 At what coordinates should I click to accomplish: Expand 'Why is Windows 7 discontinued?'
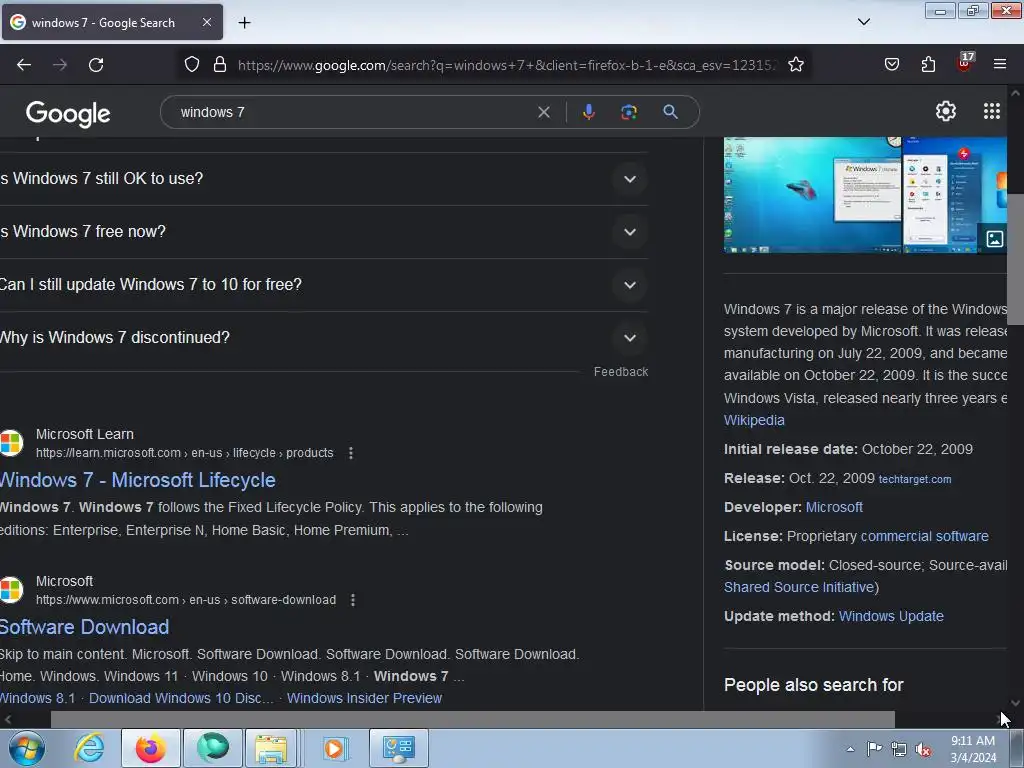[x=324, y=338]
